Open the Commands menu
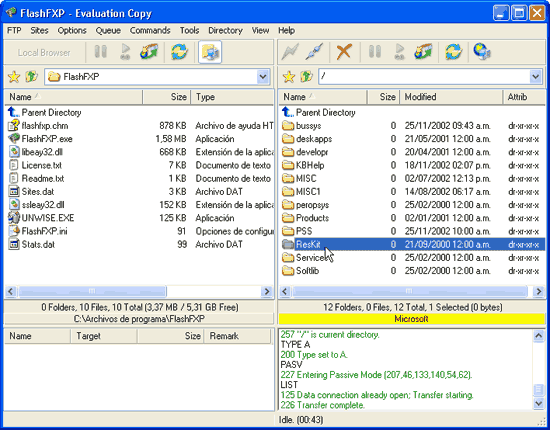Viewport: 550px width, 430px height. (x=150, y=31)
